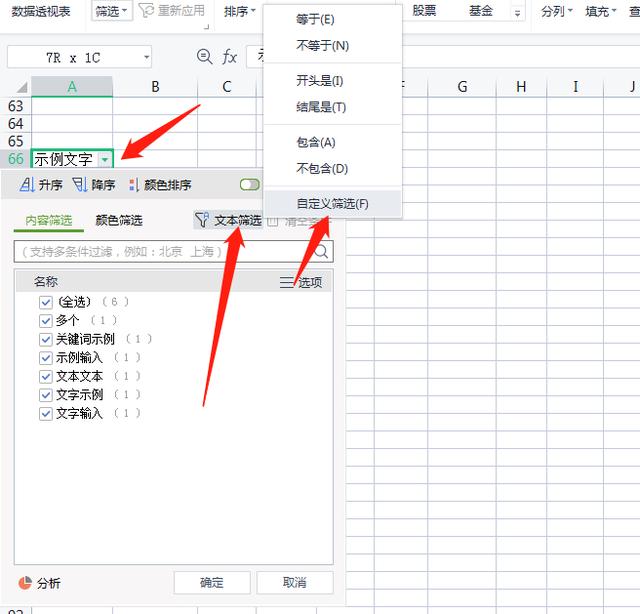Image resolution: width=640 pixels, height=614 pixels.
Task: Select row 65 header
Action: (x=16, y=141)
